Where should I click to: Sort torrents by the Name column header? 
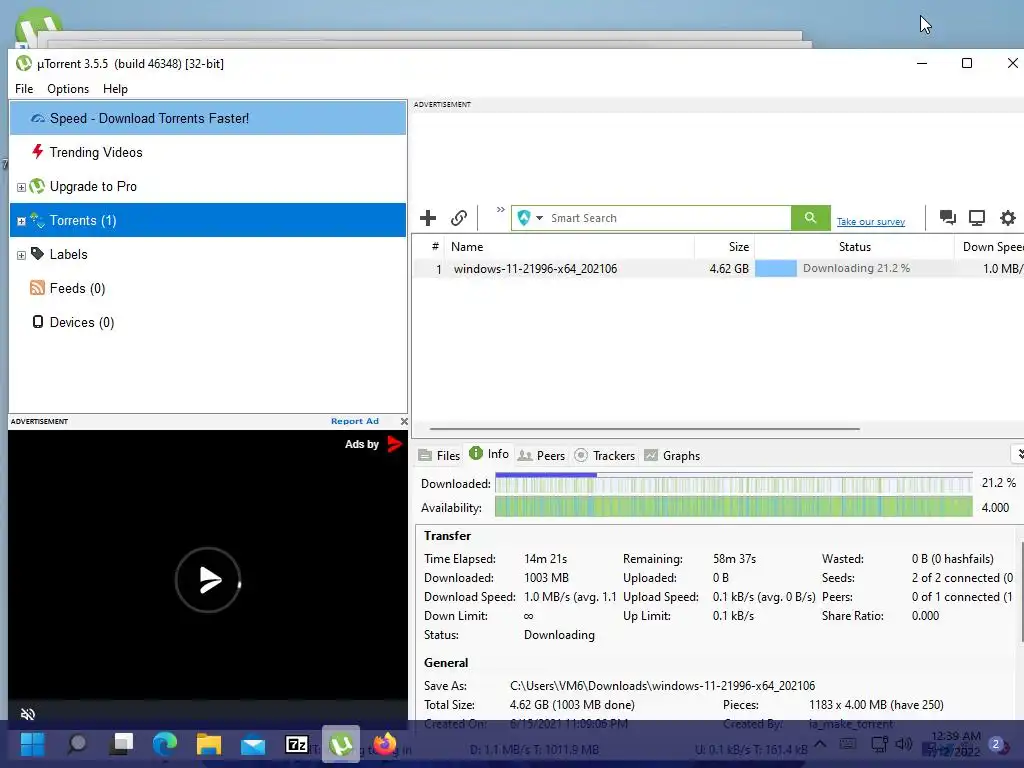569,247
